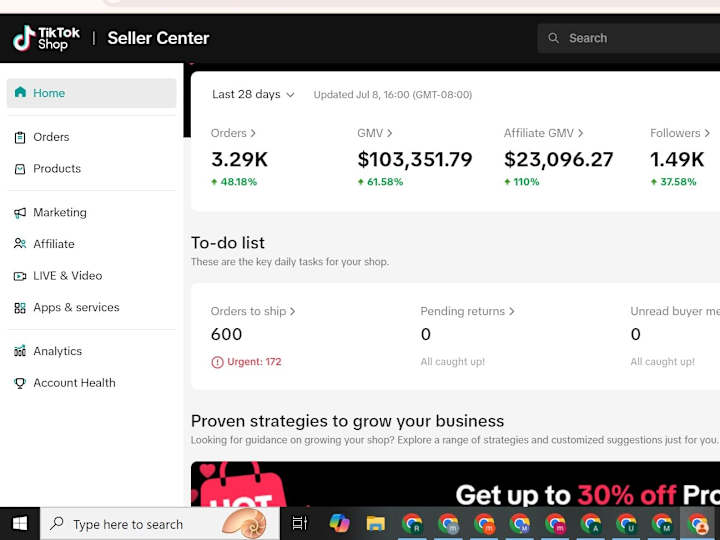
Task: Click the 61.58% GMV growth figure
Action: click(385, 182)
